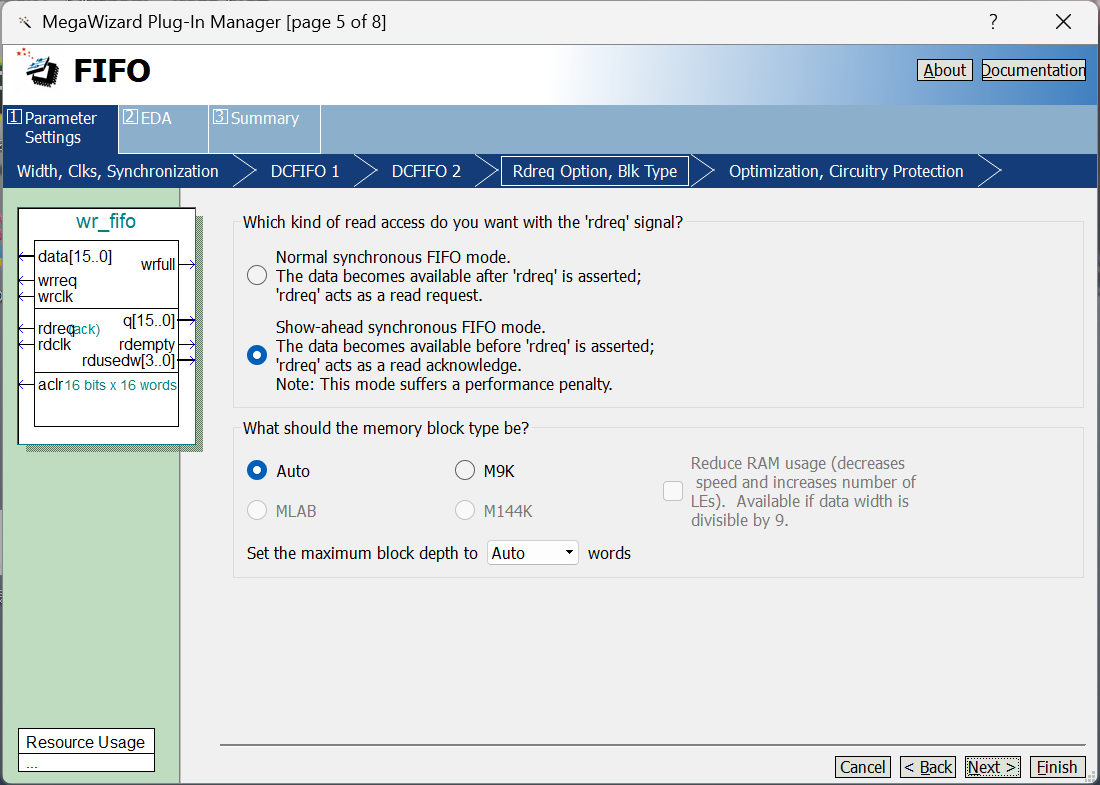Image resolution: width=1100 pixels, height=785 pixels.
Task: Click the FIFO chip logo icon
Action: [39, 69]
